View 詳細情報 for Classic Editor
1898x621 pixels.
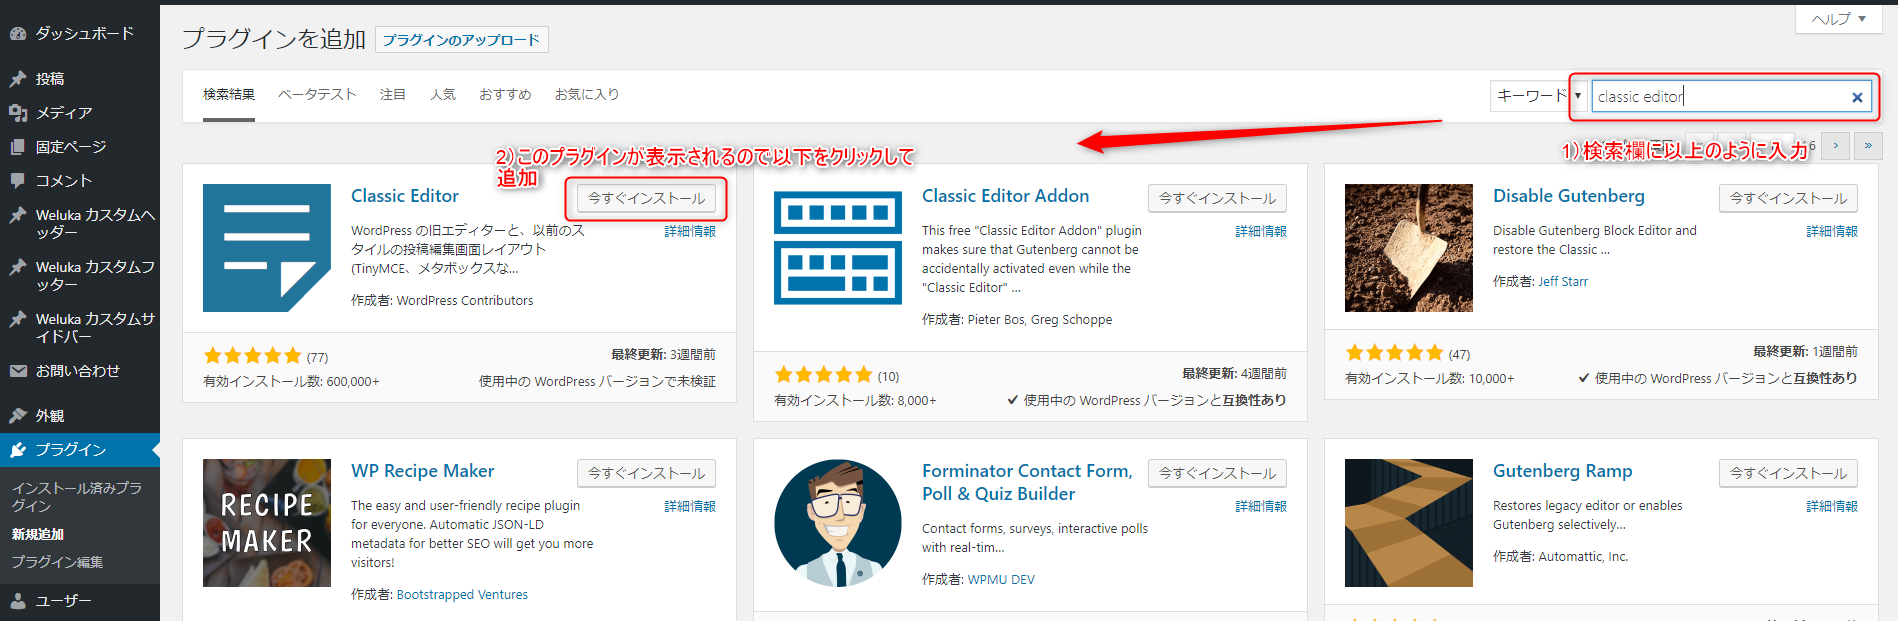coord(690,231)
